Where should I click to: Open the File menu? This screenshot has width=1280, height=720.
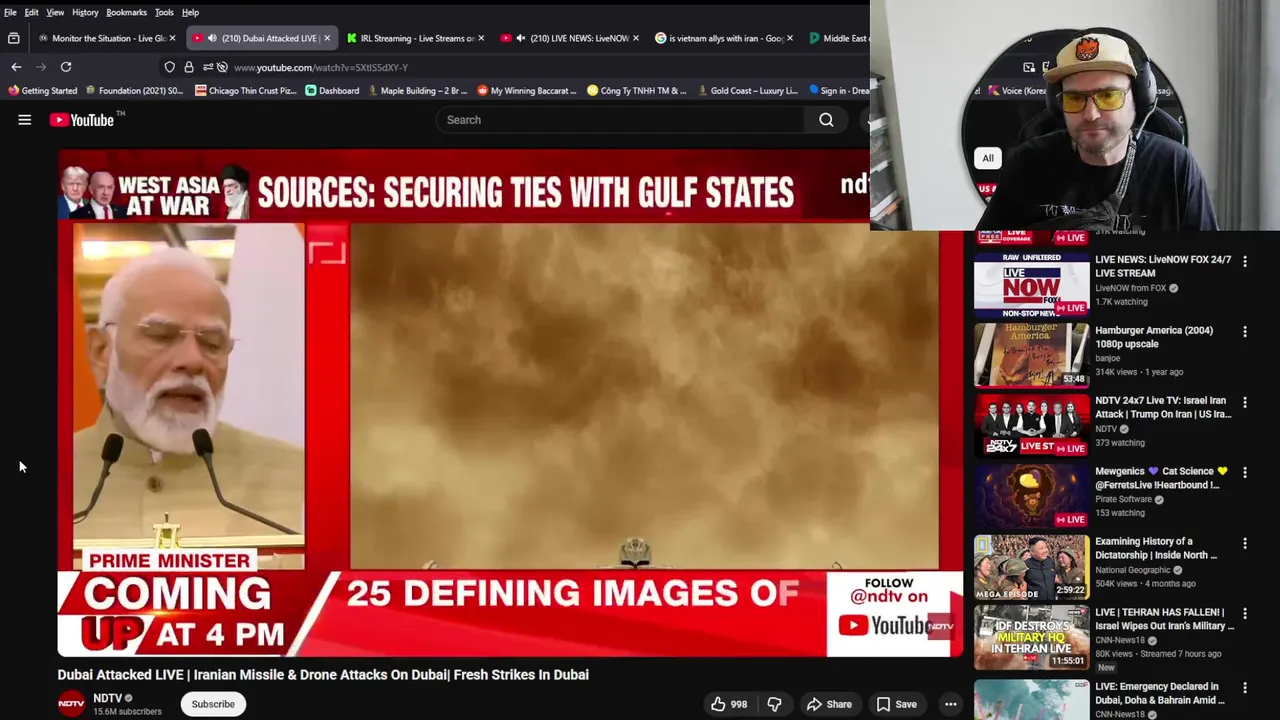click(x=10, y=12)
